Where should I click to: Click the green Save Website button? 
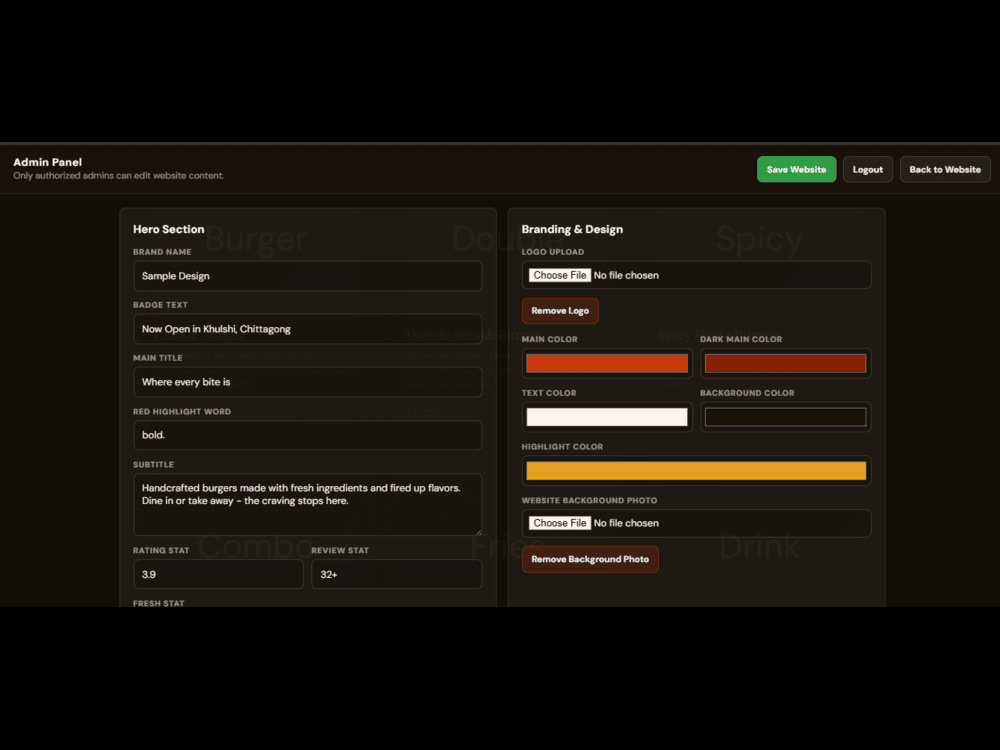click(x=796, y=169)
